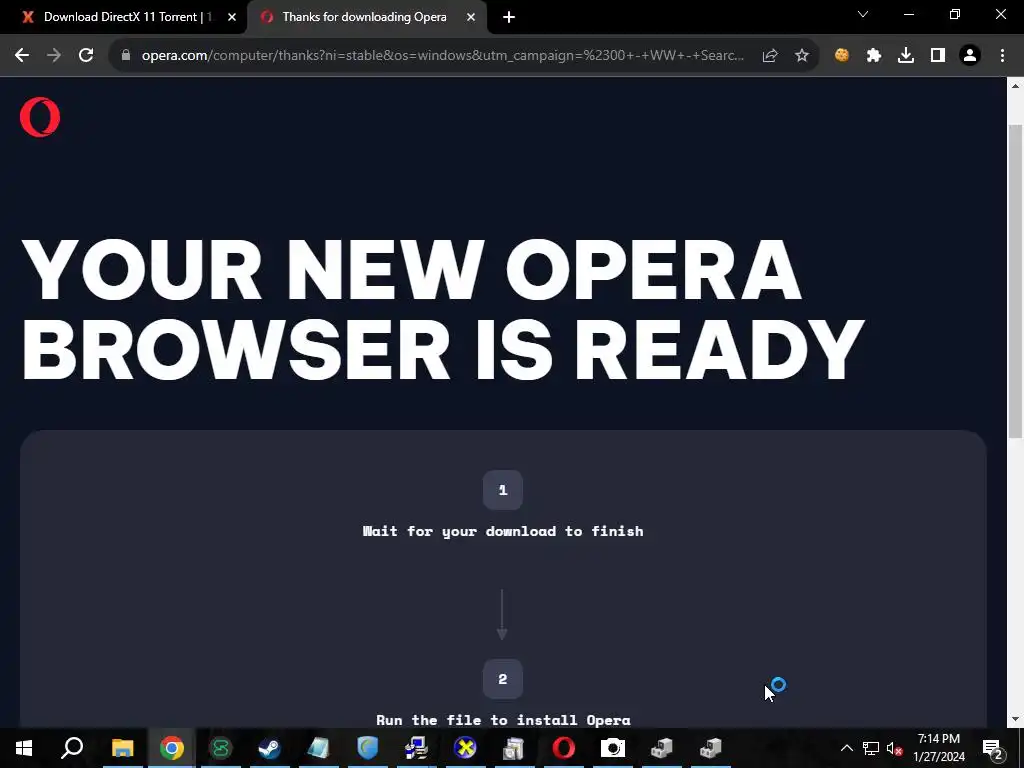1024x768 pixels.
Task: Open Windows taskbar search
Action: click(72, 748)
